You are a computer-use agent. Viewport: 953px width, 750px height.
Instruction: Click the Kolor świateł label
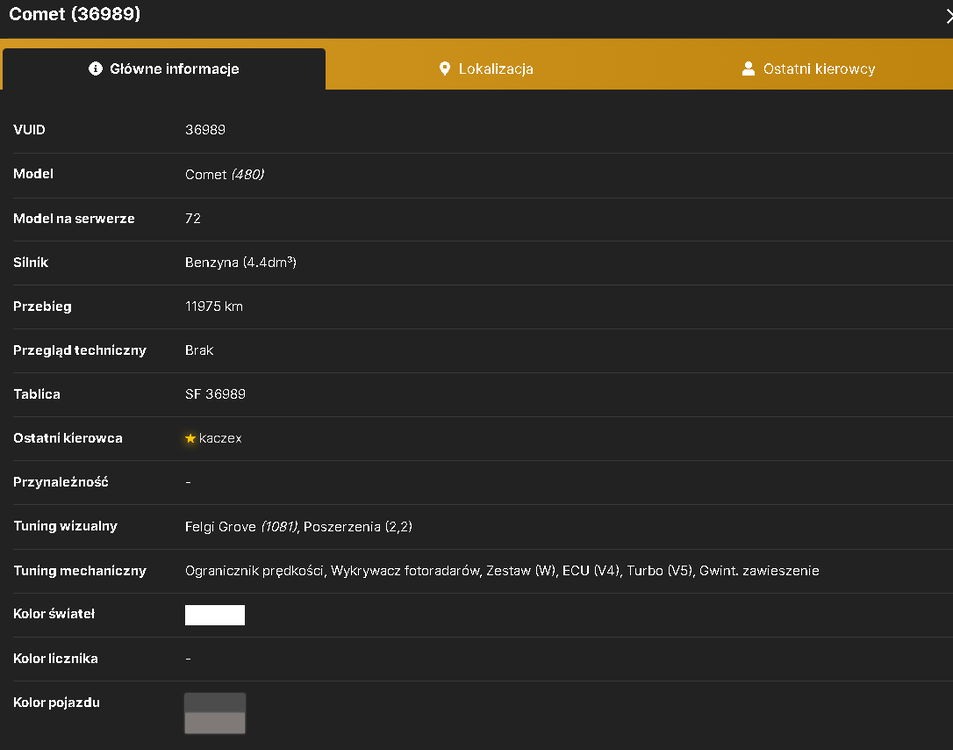point(54,614)
